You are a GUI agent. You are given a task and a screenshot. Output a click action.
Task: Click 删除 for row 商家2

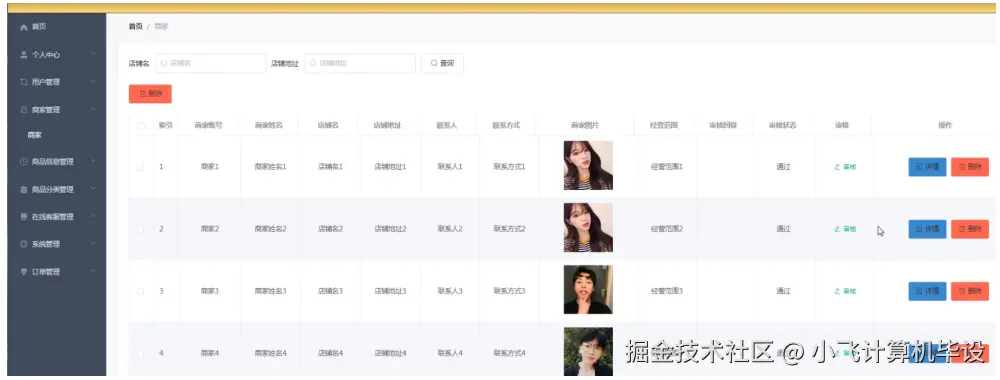coord(969,229)
